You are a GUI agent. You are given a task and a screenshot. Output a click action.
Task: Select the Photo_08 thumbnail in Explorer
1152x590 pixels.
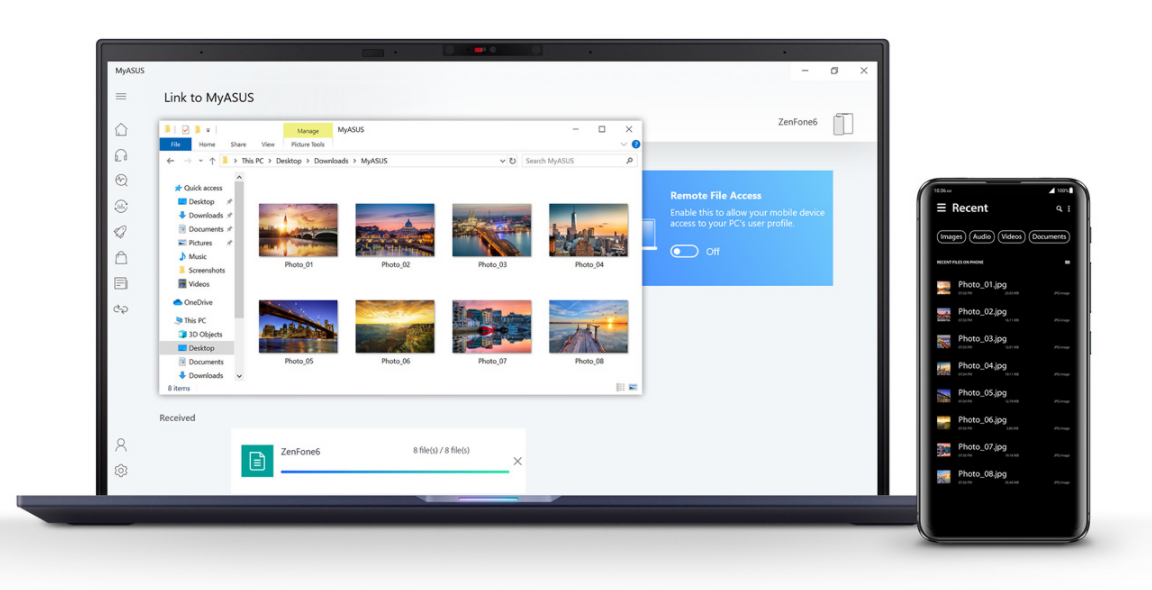pyautogui.click(x=588, y=326)
